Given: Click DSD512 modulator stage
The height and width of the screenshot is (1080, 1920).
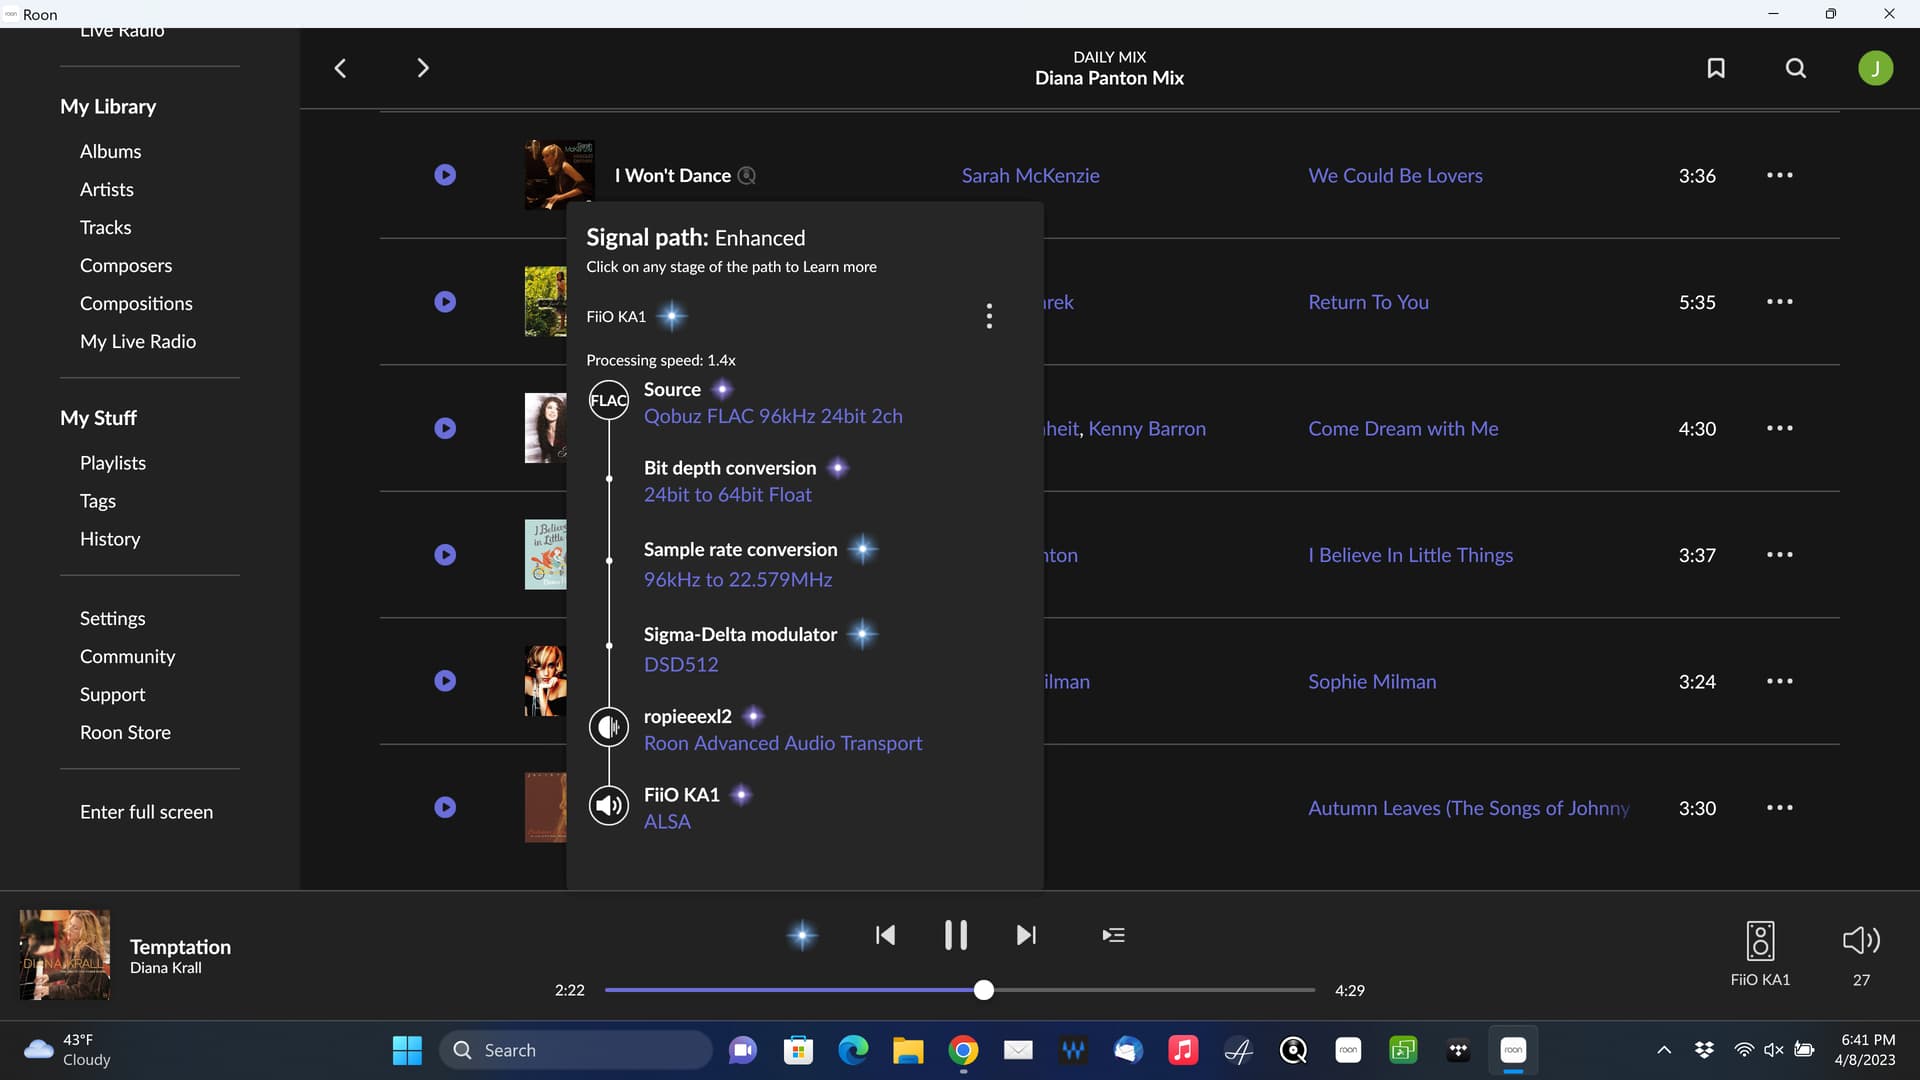Looking at the screenshot, I should (x=681, y=664).
